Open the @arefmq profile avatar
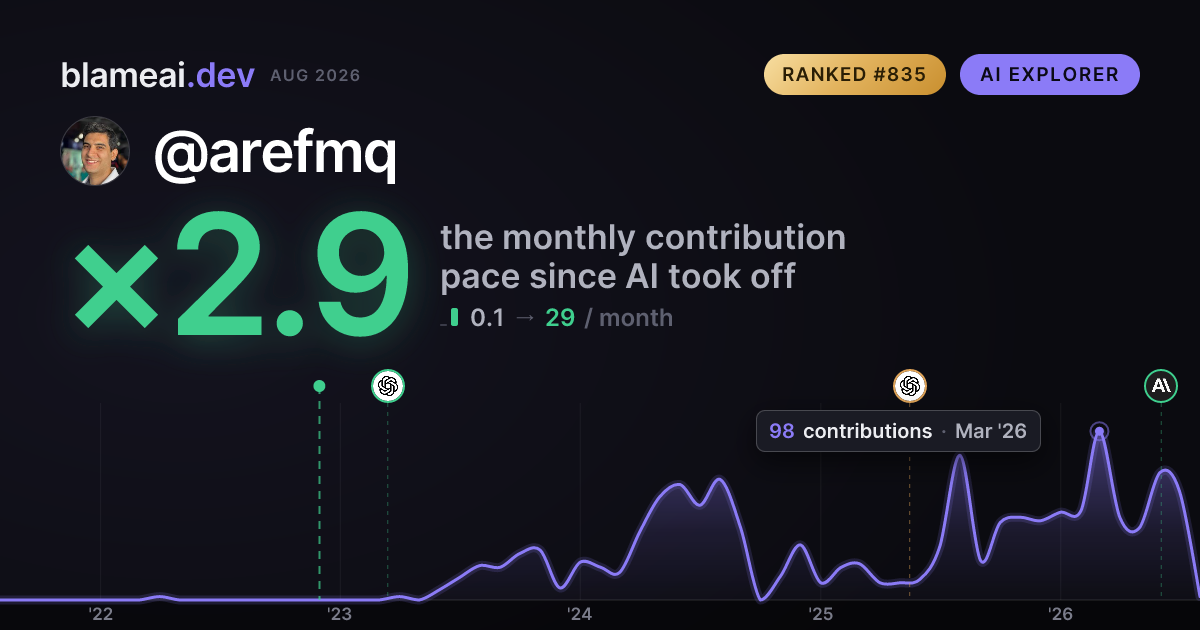 [x=95, y=151]
